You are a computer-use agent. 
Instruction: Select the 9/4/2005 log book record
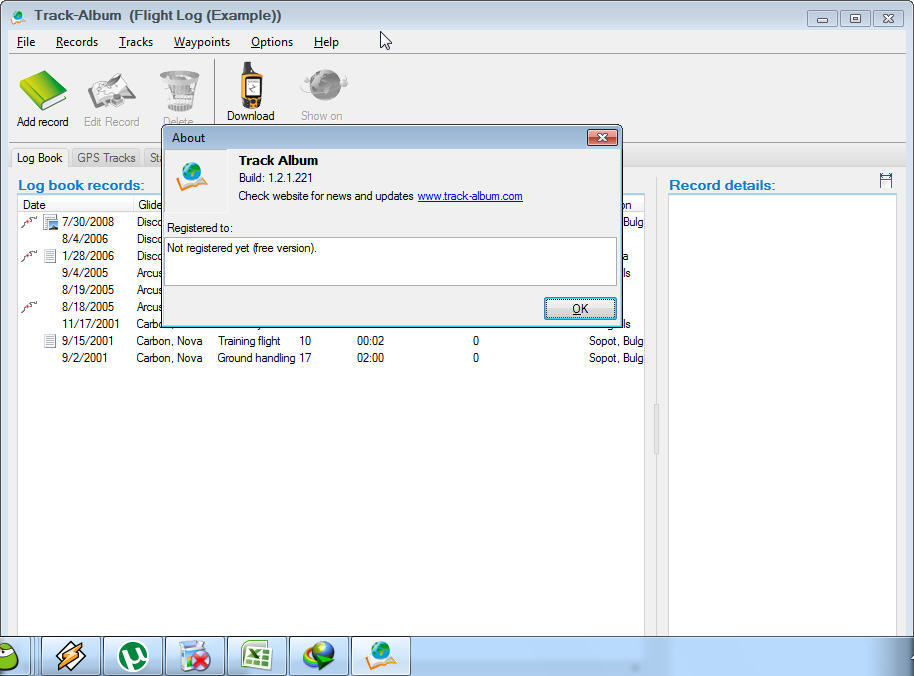pyautogui.click(x=85, y=273)
